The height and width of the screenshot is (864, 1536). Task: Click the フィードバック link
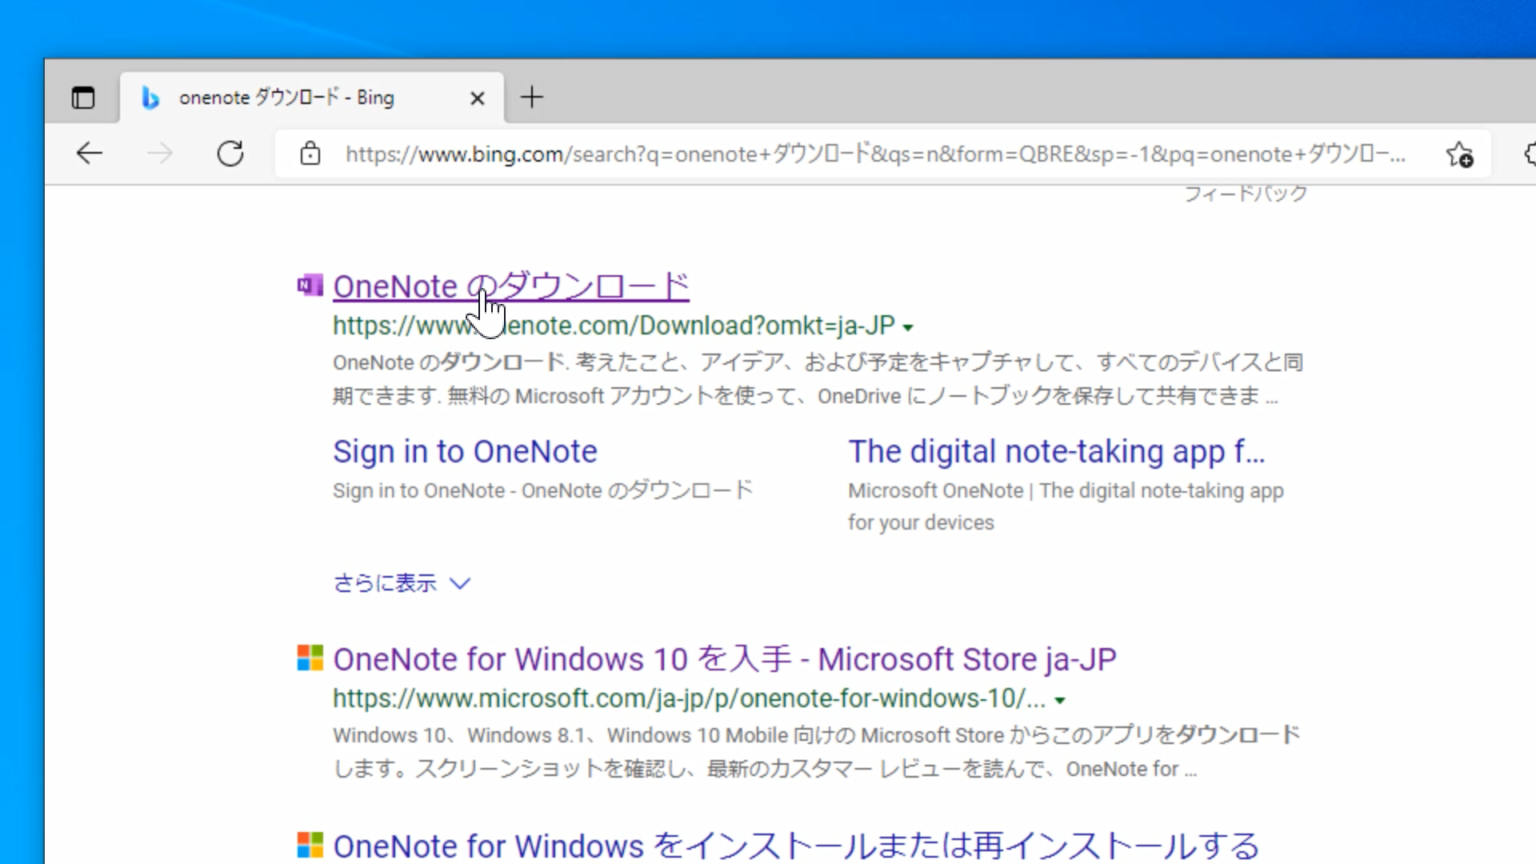(1245, 194)
